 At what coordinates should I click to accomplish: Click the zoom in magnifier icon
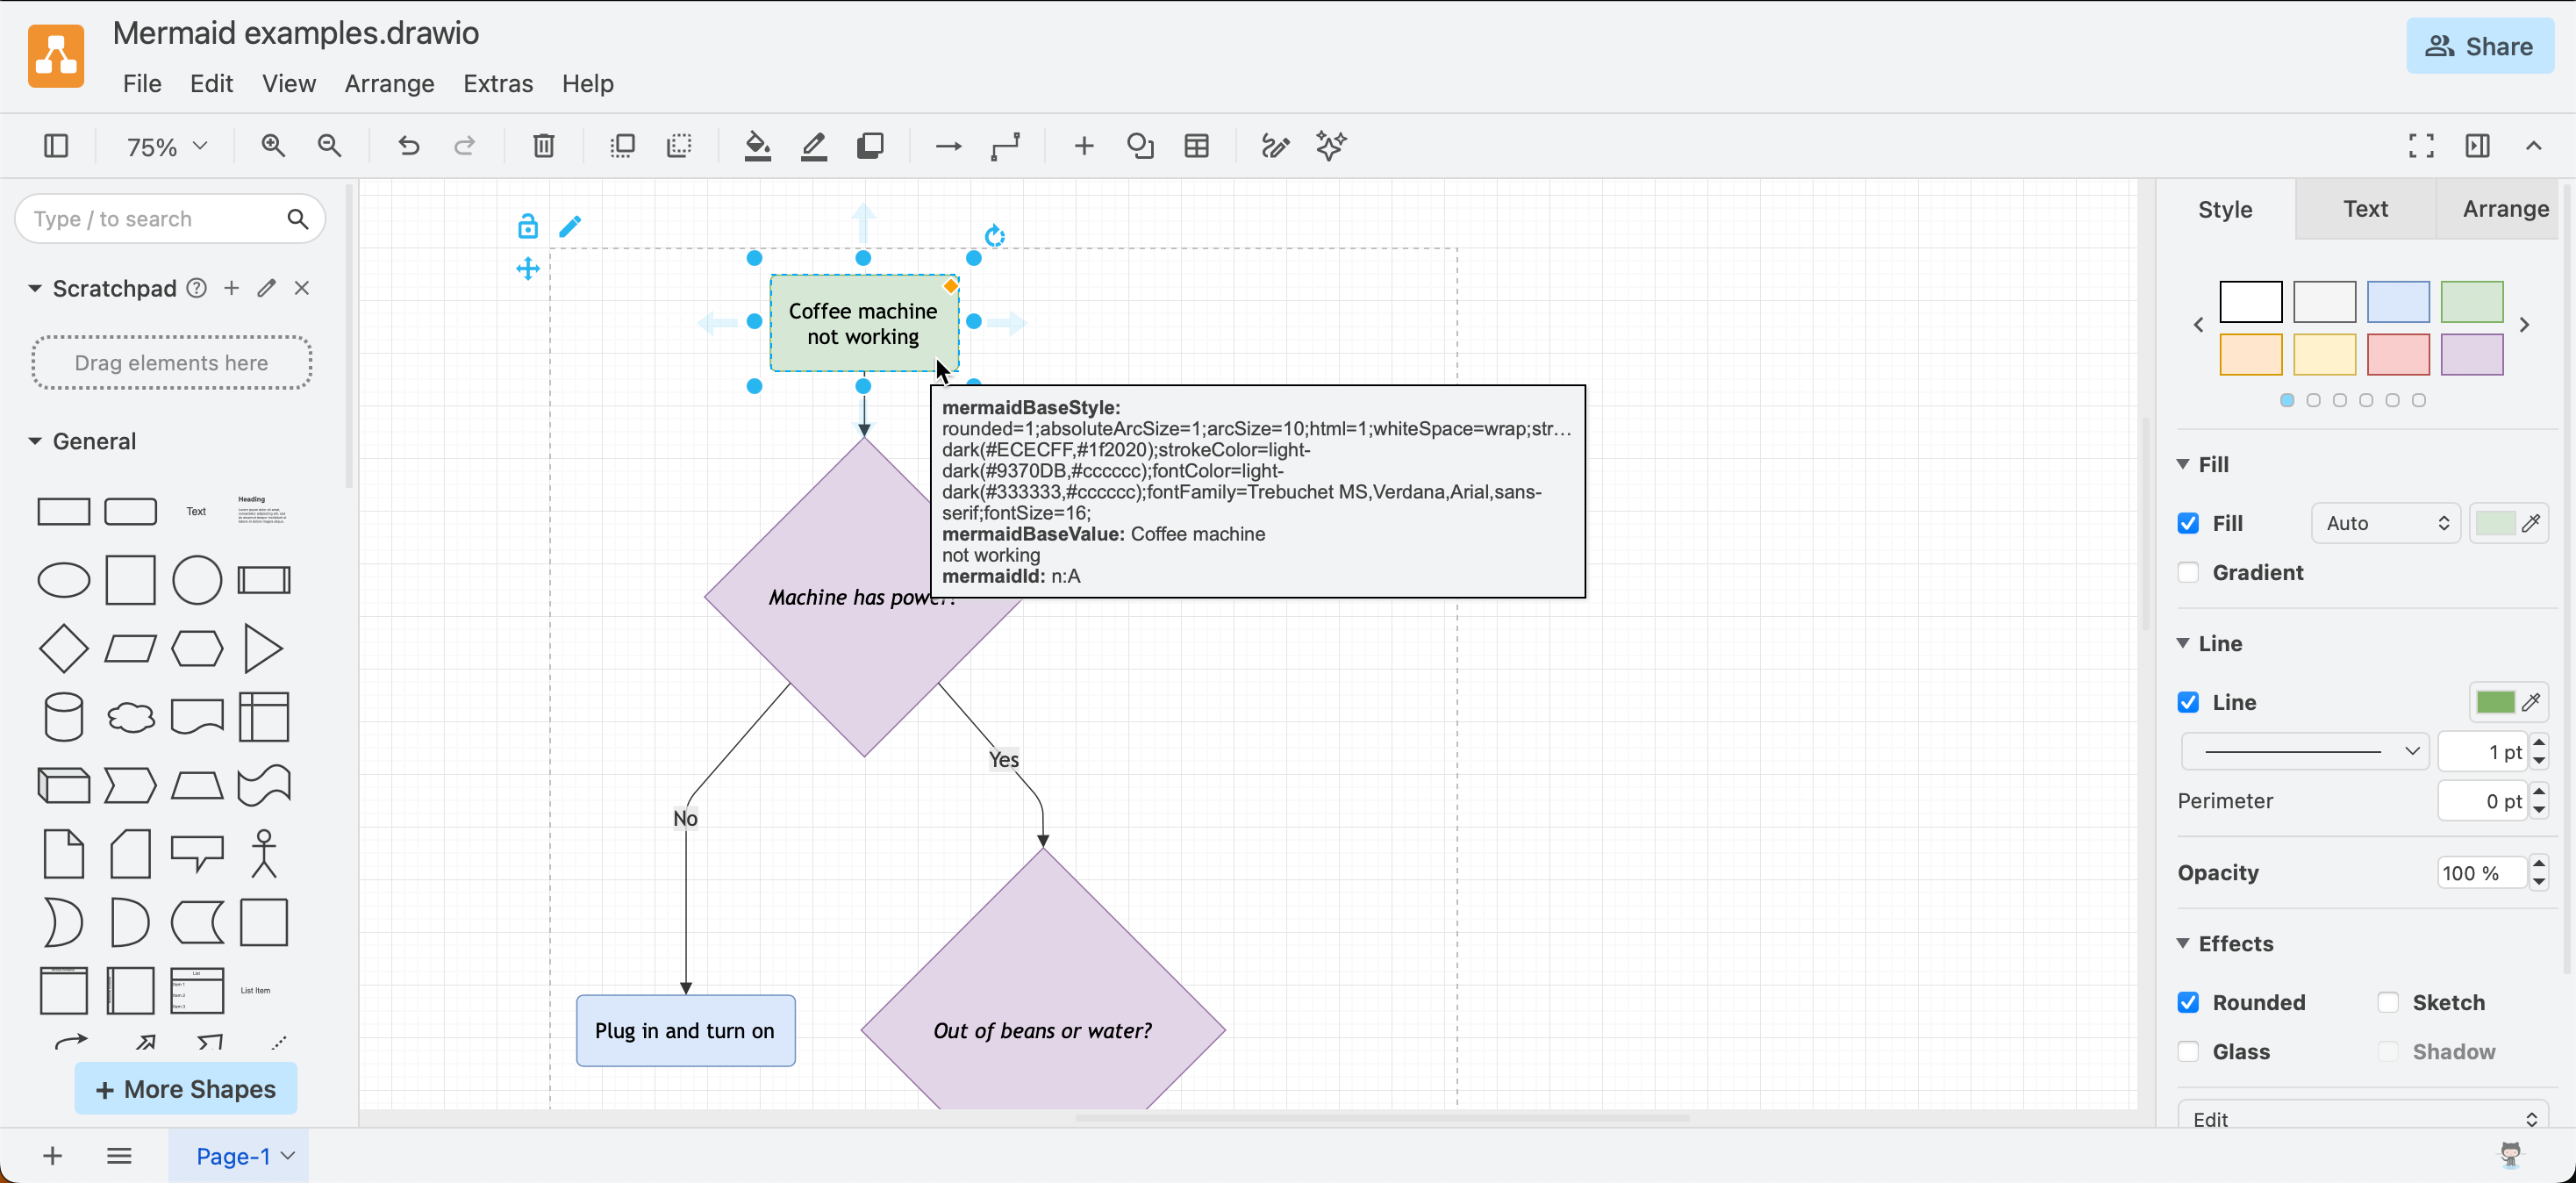[273, 146]
